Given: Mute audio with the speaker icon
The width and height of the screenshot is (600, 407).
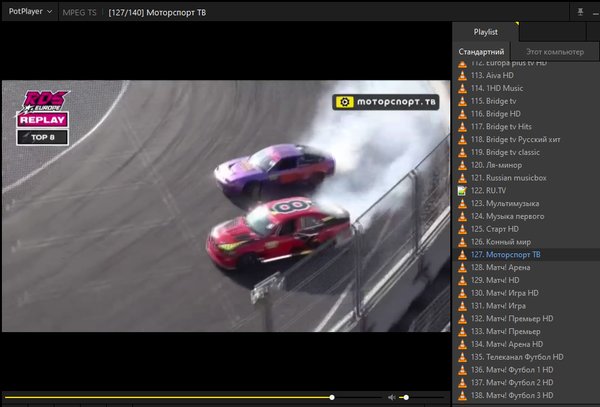Looking at the screenshot, I should [x=392, y=397].
